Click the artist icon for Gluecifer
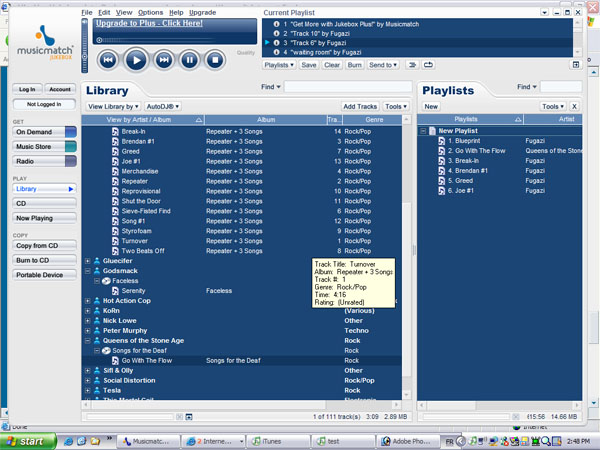 (97, 261)
